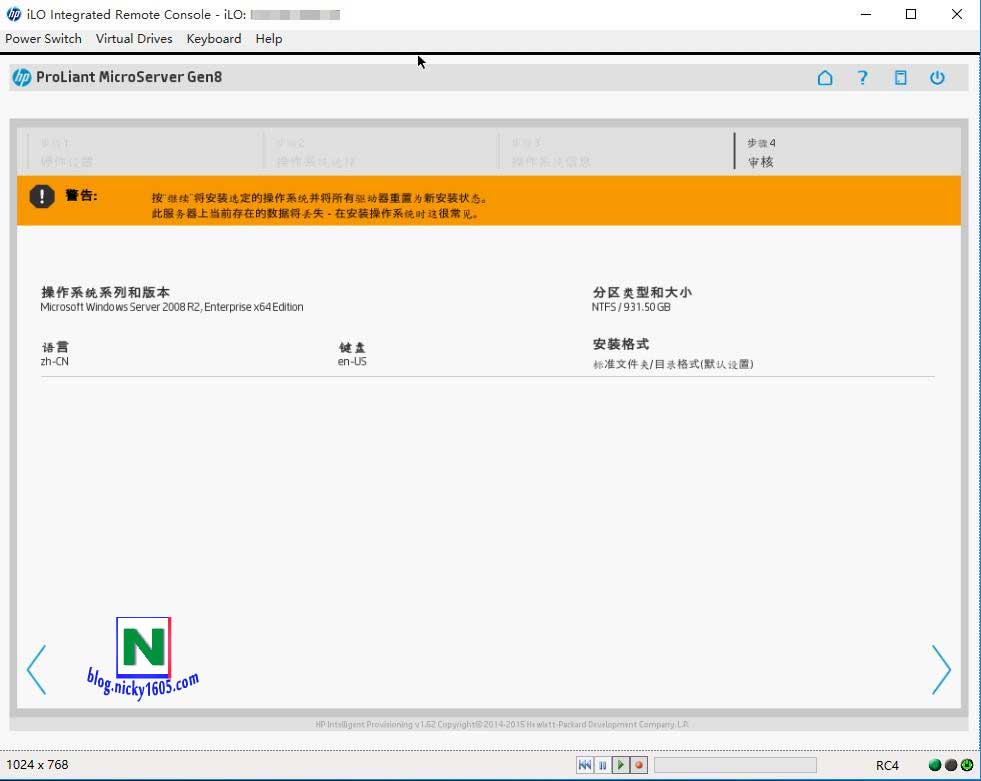
Task: Click the HP Intelligent Provisioning copyright footer
Action: (x=502, y=724)
